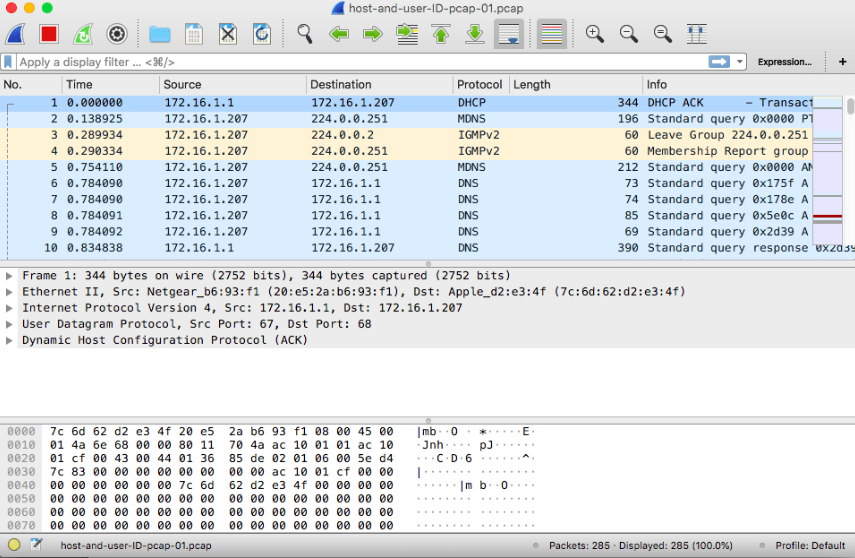Jump to first packet icon
The image size is (855, 558).
pos(441,34)
